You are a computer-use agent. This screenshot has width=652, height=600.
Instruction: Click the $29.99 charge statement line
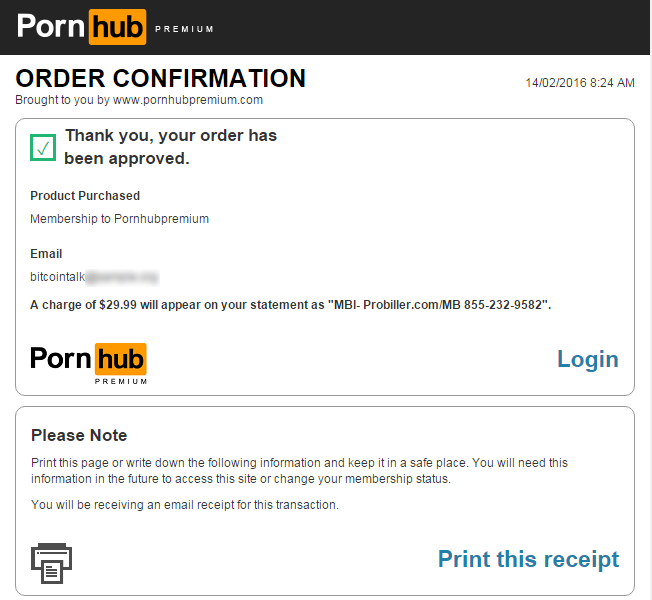[291, 305]
